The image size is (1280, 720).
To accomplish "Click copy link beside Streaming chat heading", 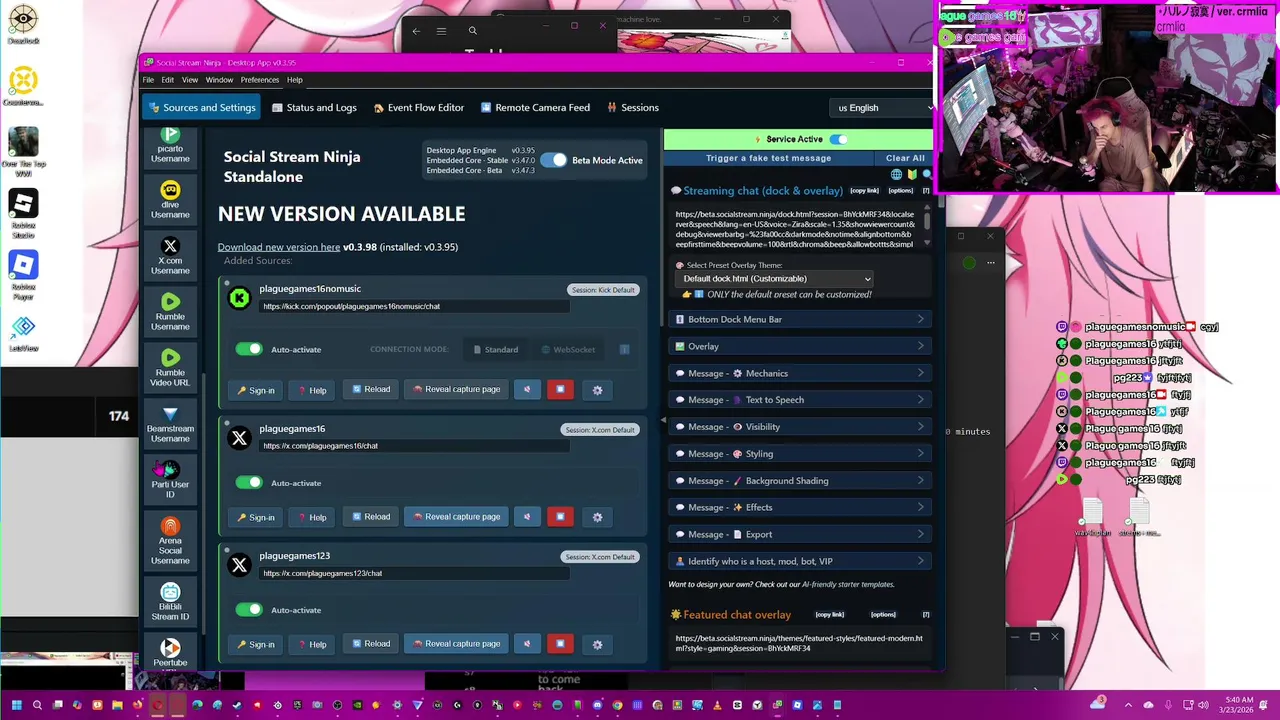I will point(864,190).
